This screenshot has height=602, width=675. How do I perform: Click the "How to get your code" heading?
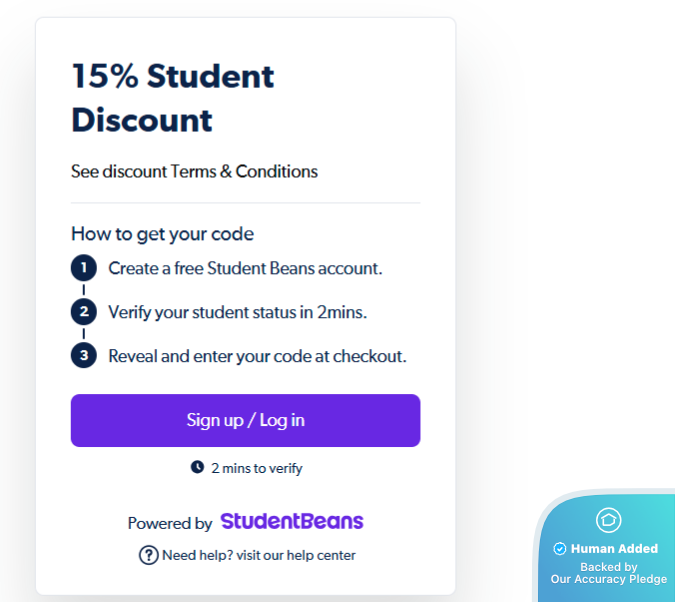[162, 234]
